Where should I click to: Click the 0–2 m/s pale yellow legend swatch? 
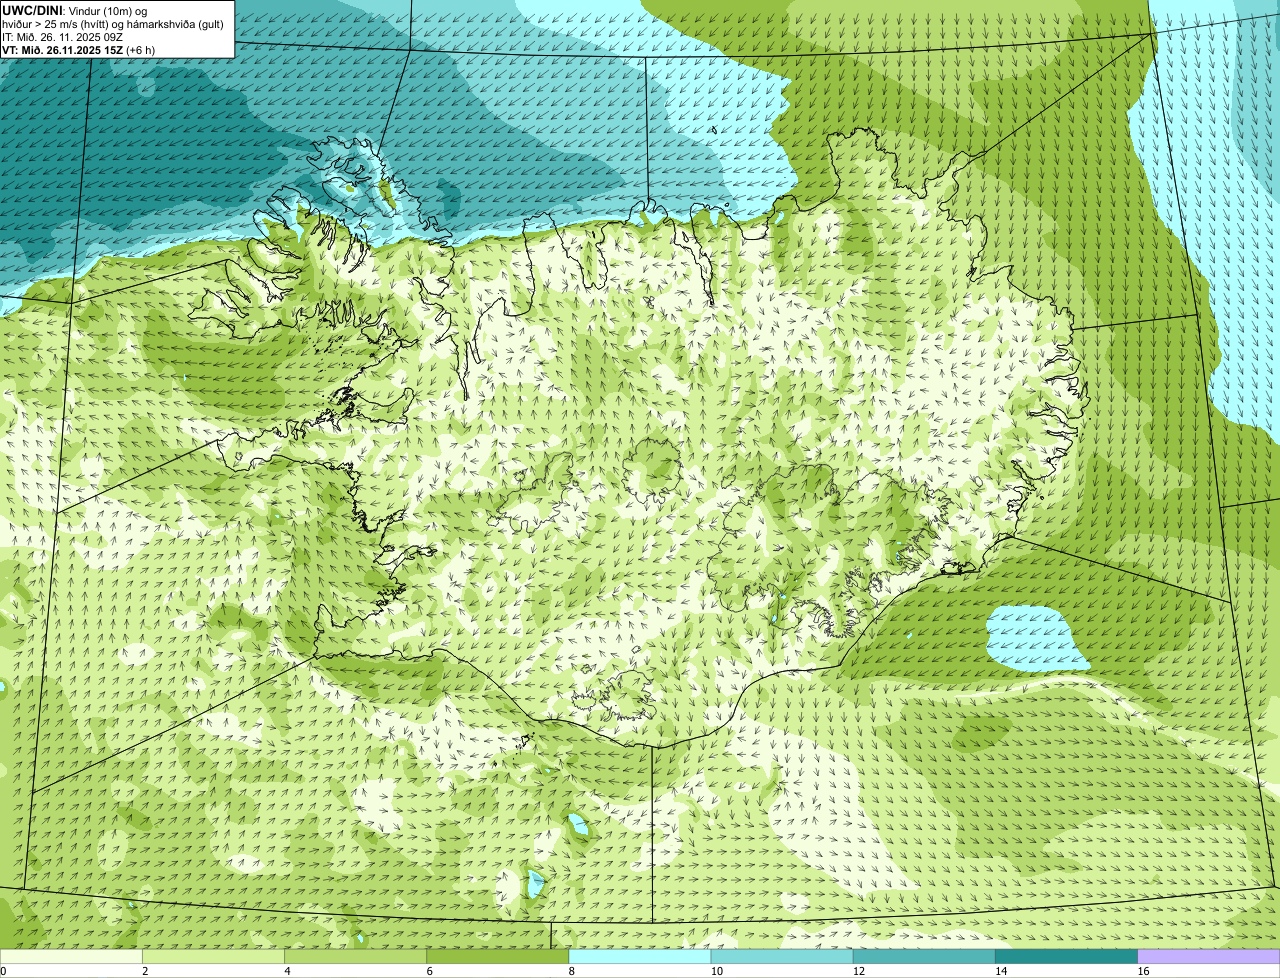pos(71,957)
